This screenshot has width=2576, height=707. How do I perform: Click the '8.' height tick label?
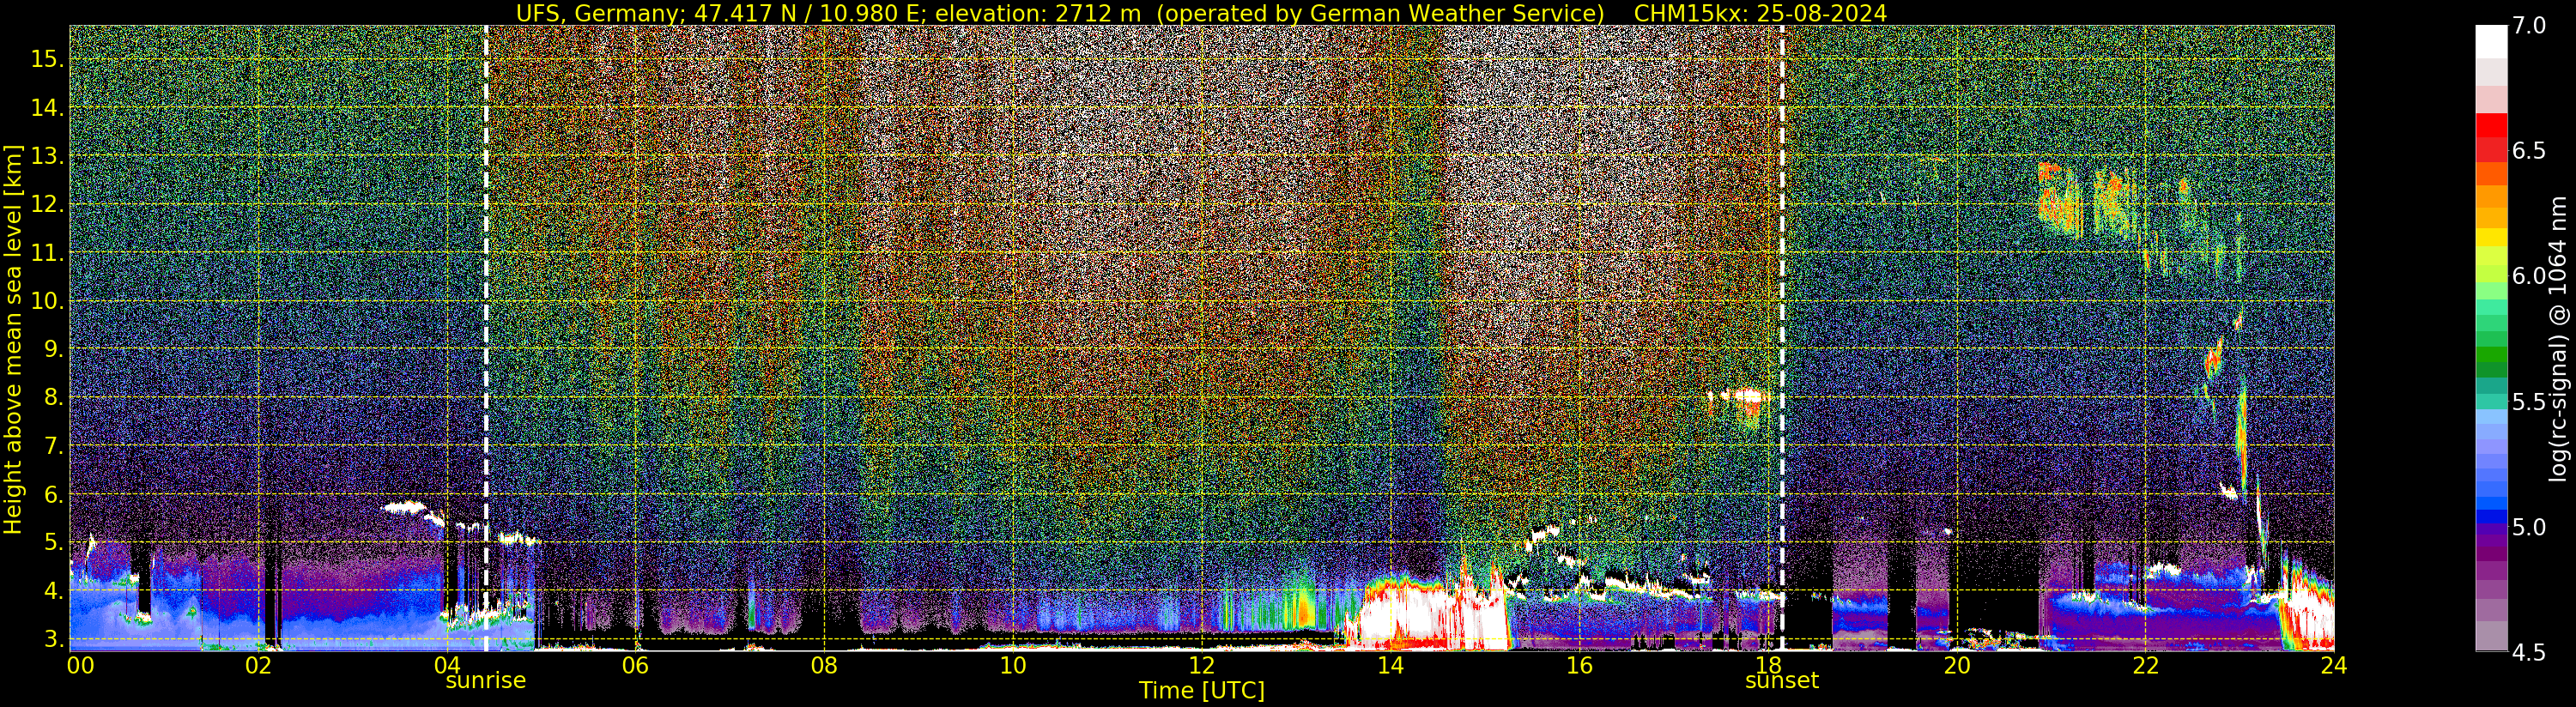click(x=52, y=397)
